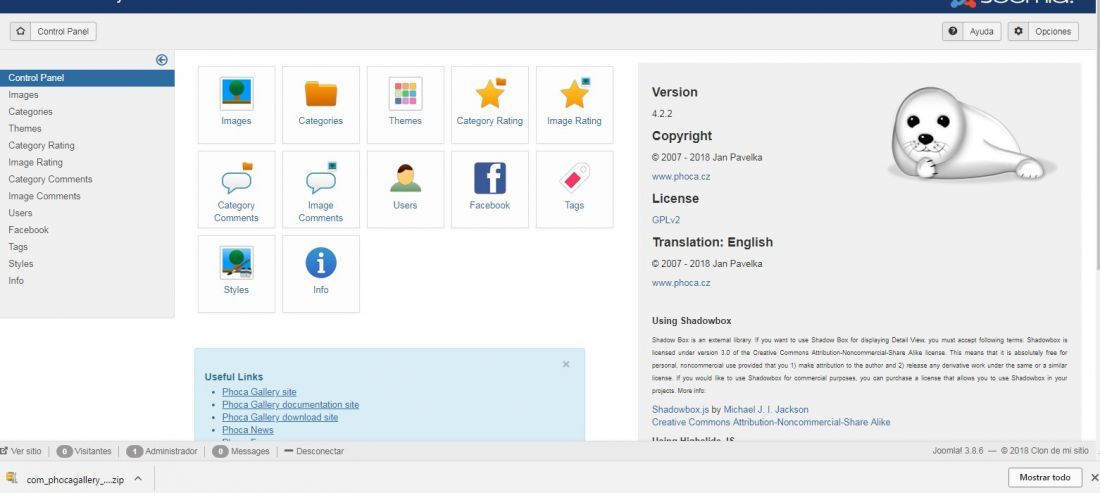Open the Themes icon tile
The height and width of the screenshot is (493, 1100).
[x=405, y=104]
